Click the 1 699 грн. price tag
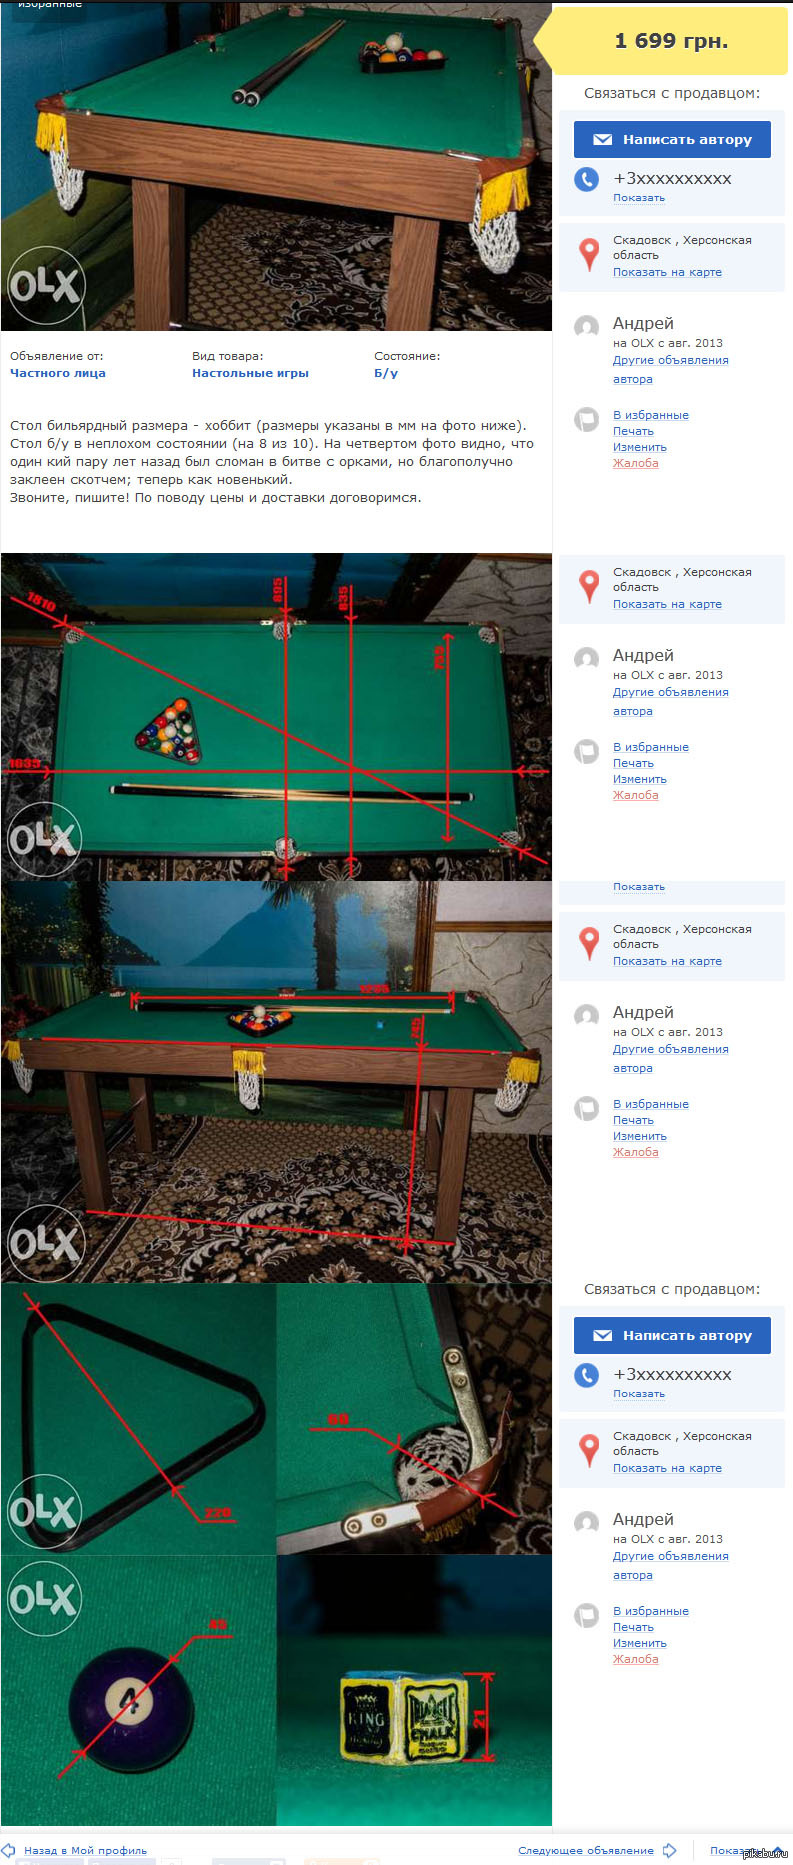 (669, 41)
